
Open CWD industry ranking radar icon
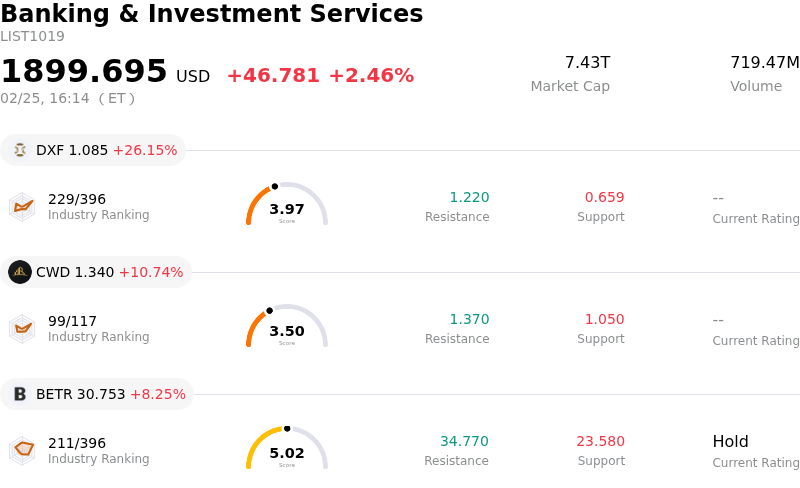tap(22, 328)
